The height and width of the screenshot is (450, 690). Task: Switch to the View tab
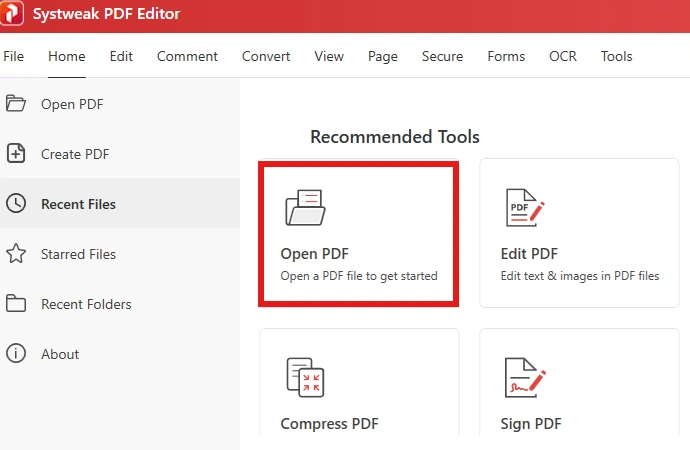coord(329,56)
